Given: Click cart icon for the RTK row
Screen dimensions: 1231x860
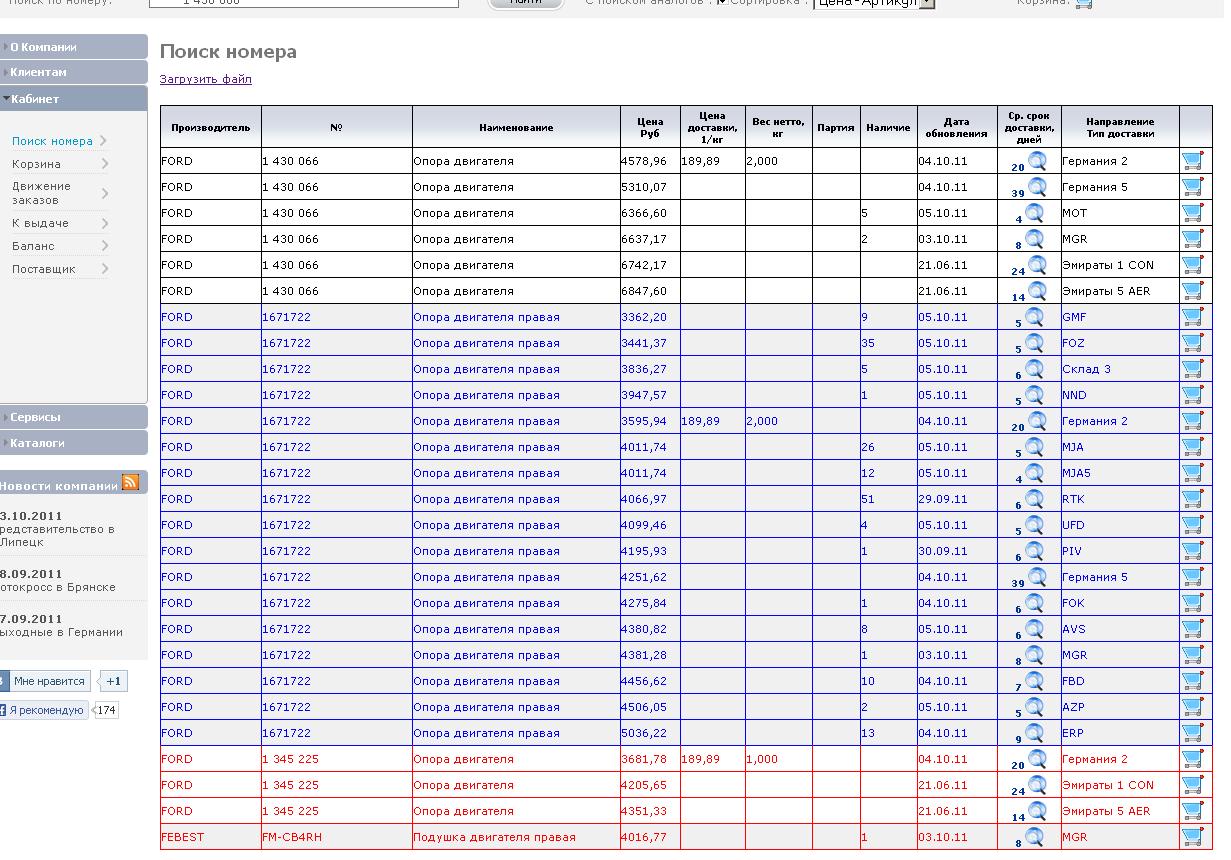Looking at the screenshot, I should click(x=1192, y=498).
